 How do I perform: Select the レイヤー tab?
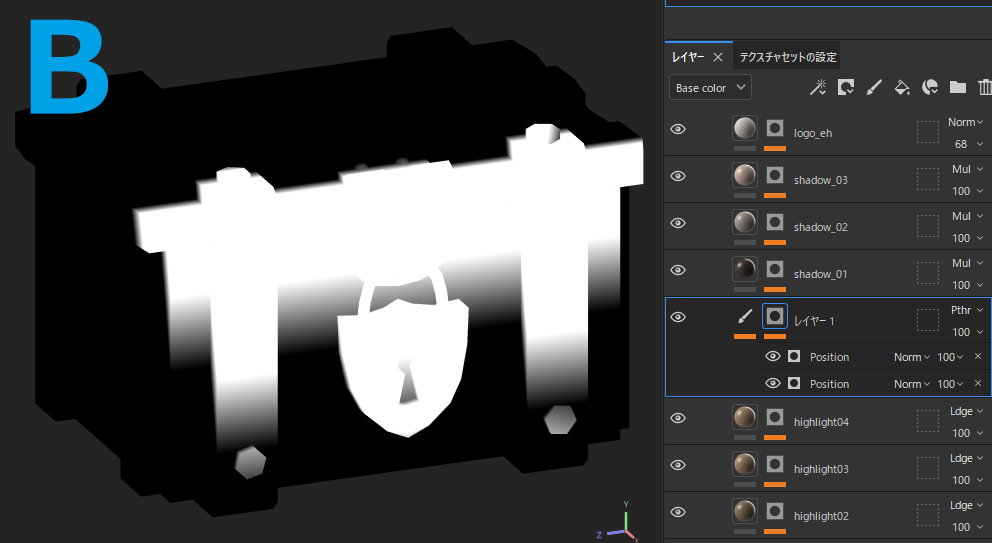tap(688, 57)
